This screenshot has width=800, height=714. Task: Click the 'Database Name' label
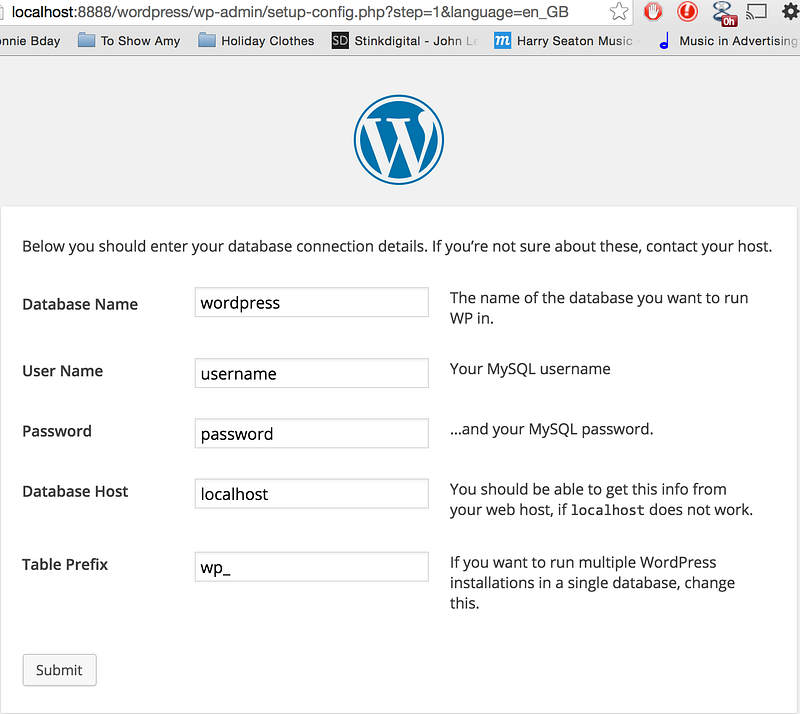(x=80, y=304)
